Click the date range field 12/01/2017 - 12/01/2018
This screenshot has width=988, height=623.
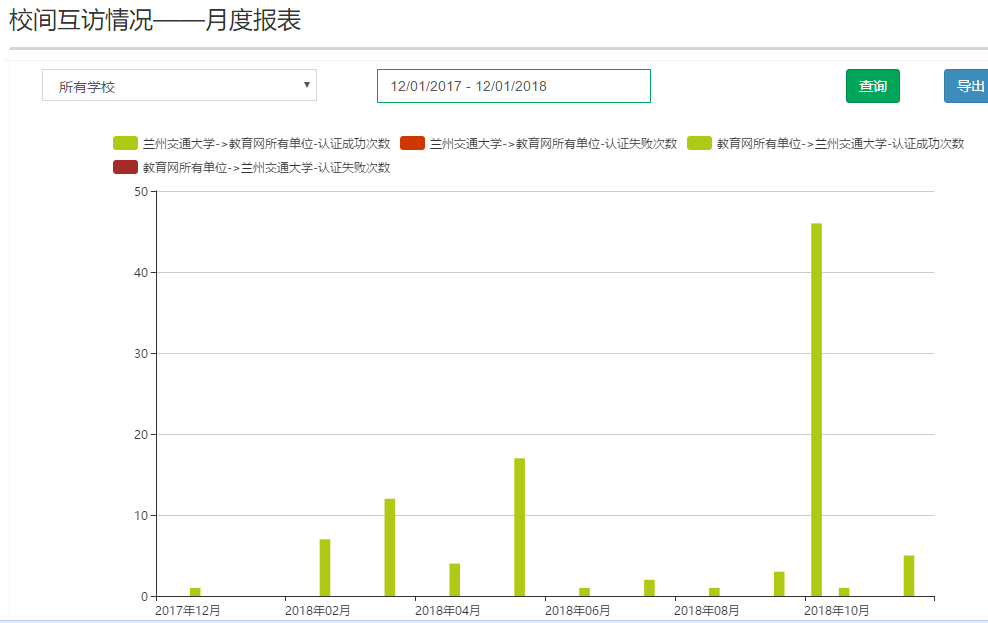513,86
